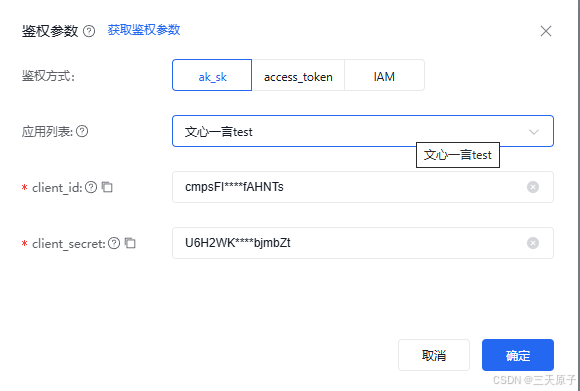Copy the client_secret value
The height and width of the screenshot is (391, 580).
(130, 243)
